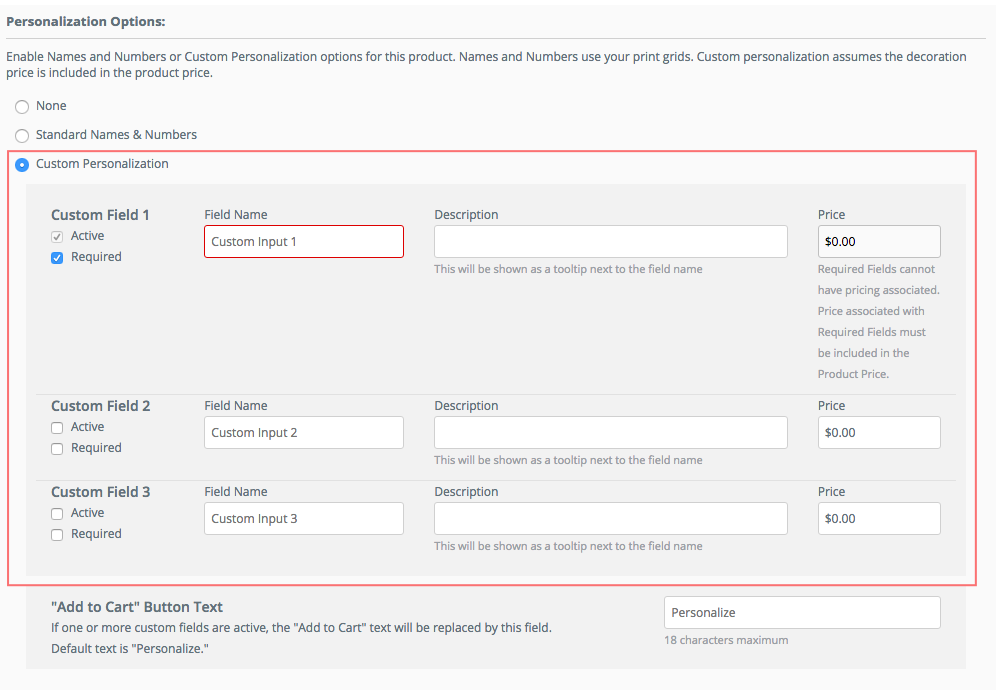The image size is (996, 690).
Task: Click Custom Field 1 Price box
Action: [879, 241]
